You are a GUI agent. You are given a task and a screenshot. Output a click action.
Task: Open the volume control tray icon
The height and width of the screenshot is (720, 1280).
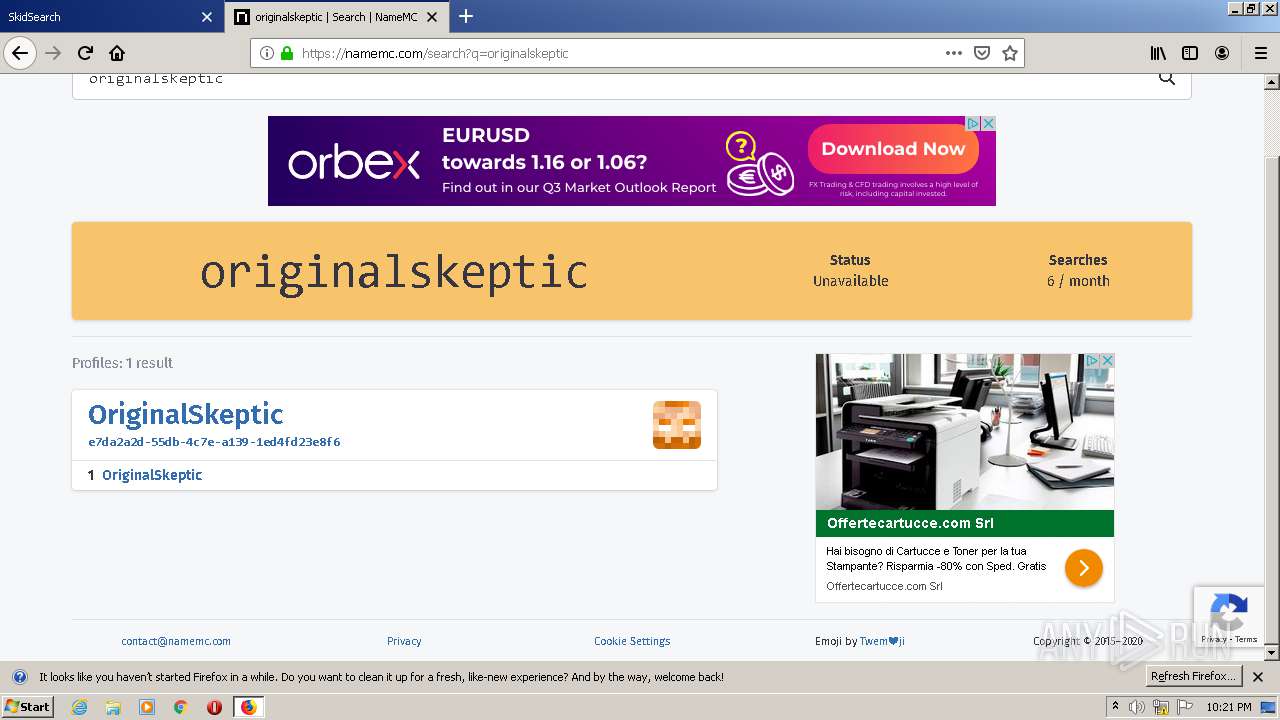[x=1138, y=707]
